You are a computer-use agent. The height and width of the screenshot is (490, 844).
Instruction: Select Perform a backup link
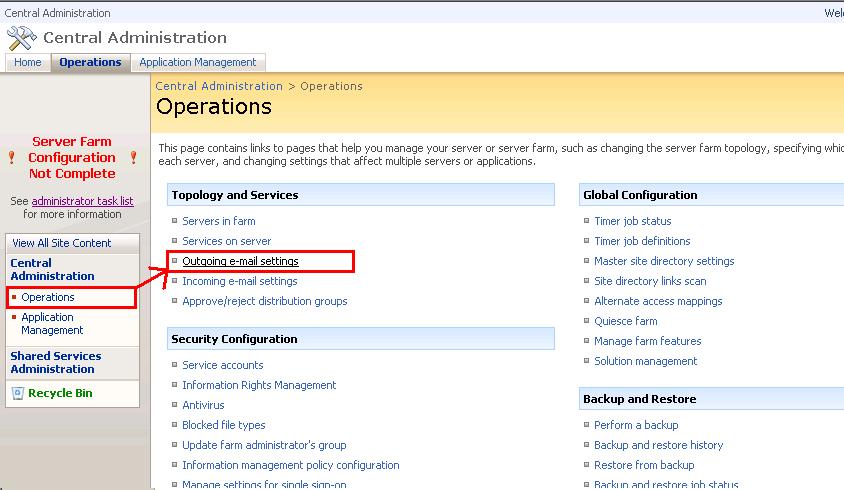(636, 425)
